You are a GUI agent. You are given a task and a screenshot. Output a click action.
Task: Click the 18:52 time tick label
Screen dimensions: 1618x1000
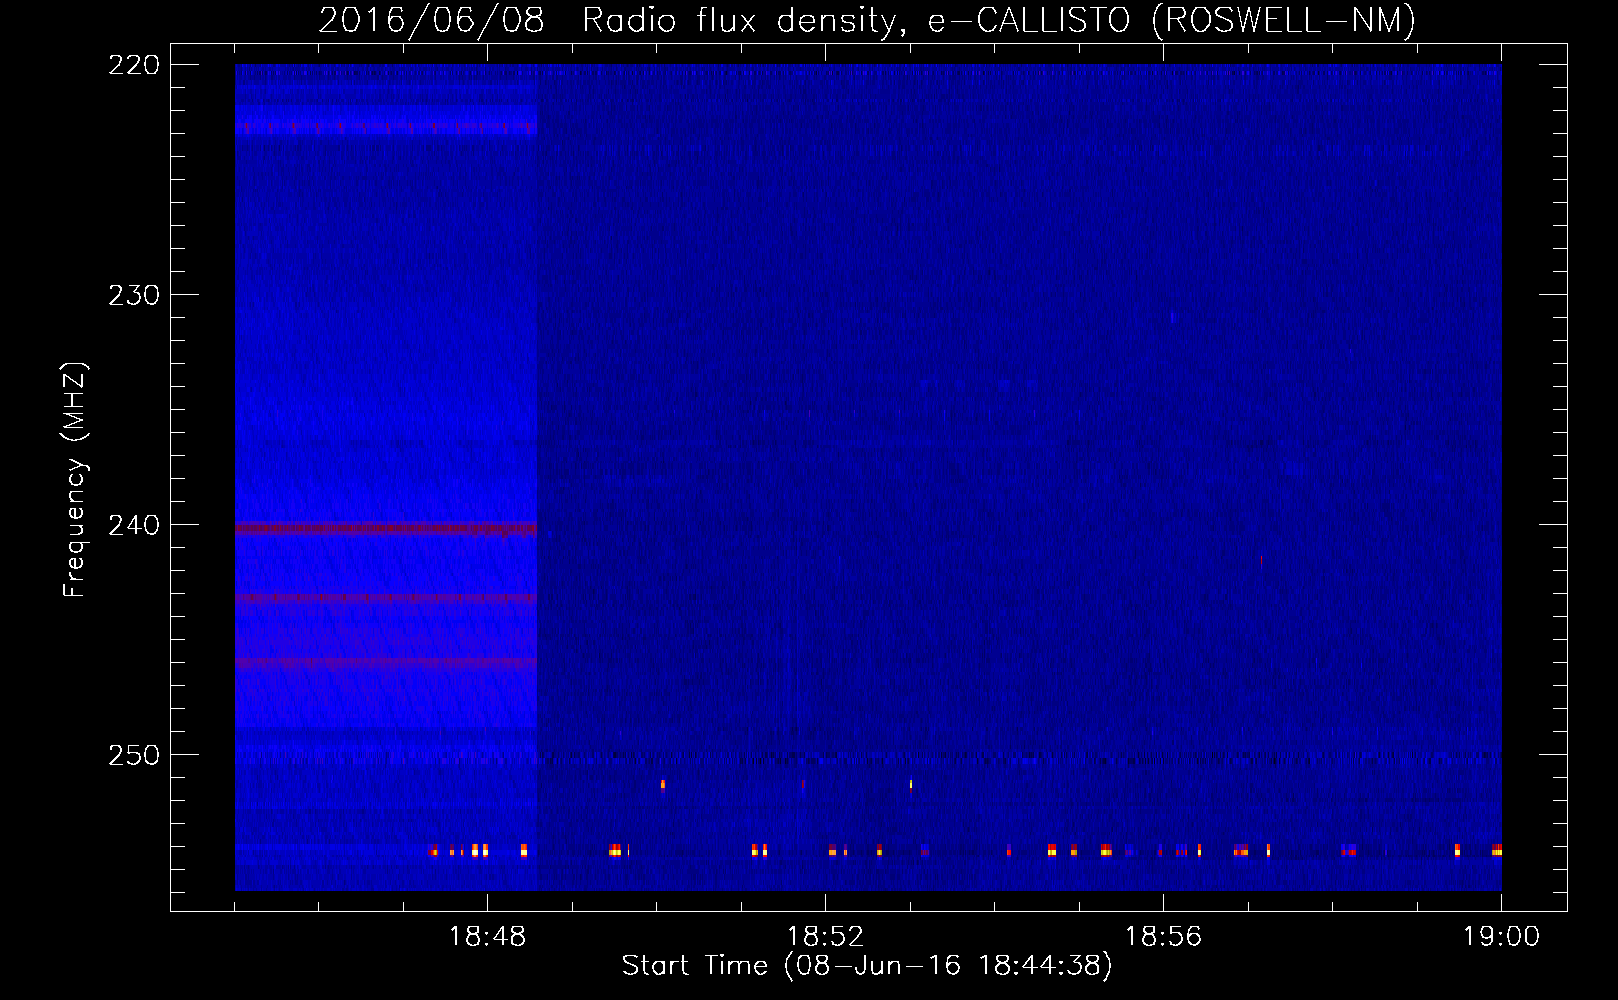(x=825, y=937)
